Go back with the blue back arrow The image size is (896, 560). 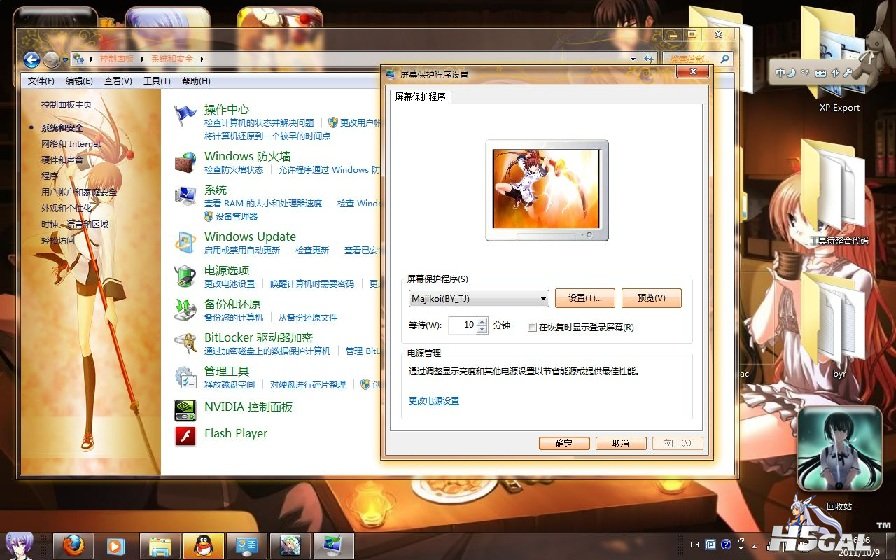tap(31, 59)
